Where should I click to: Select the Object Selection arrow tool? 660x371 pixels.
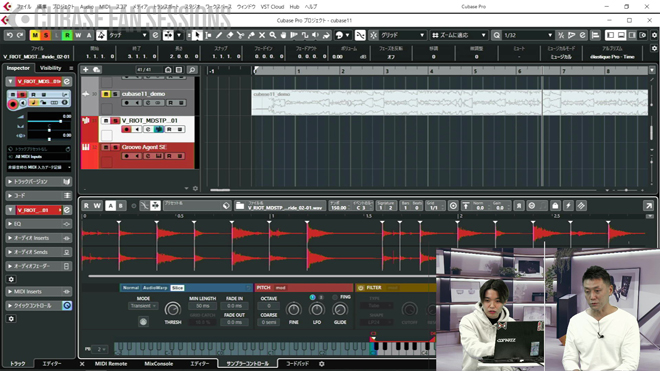197,35
